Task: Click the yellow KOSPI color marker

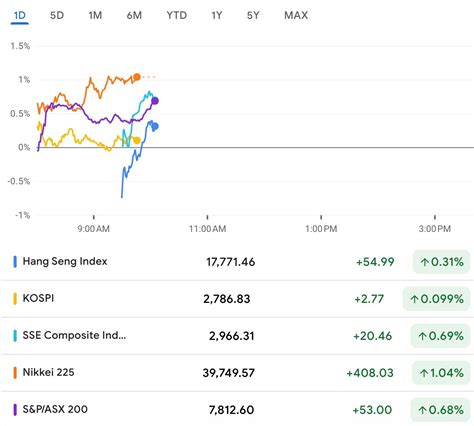Action: 15,299
